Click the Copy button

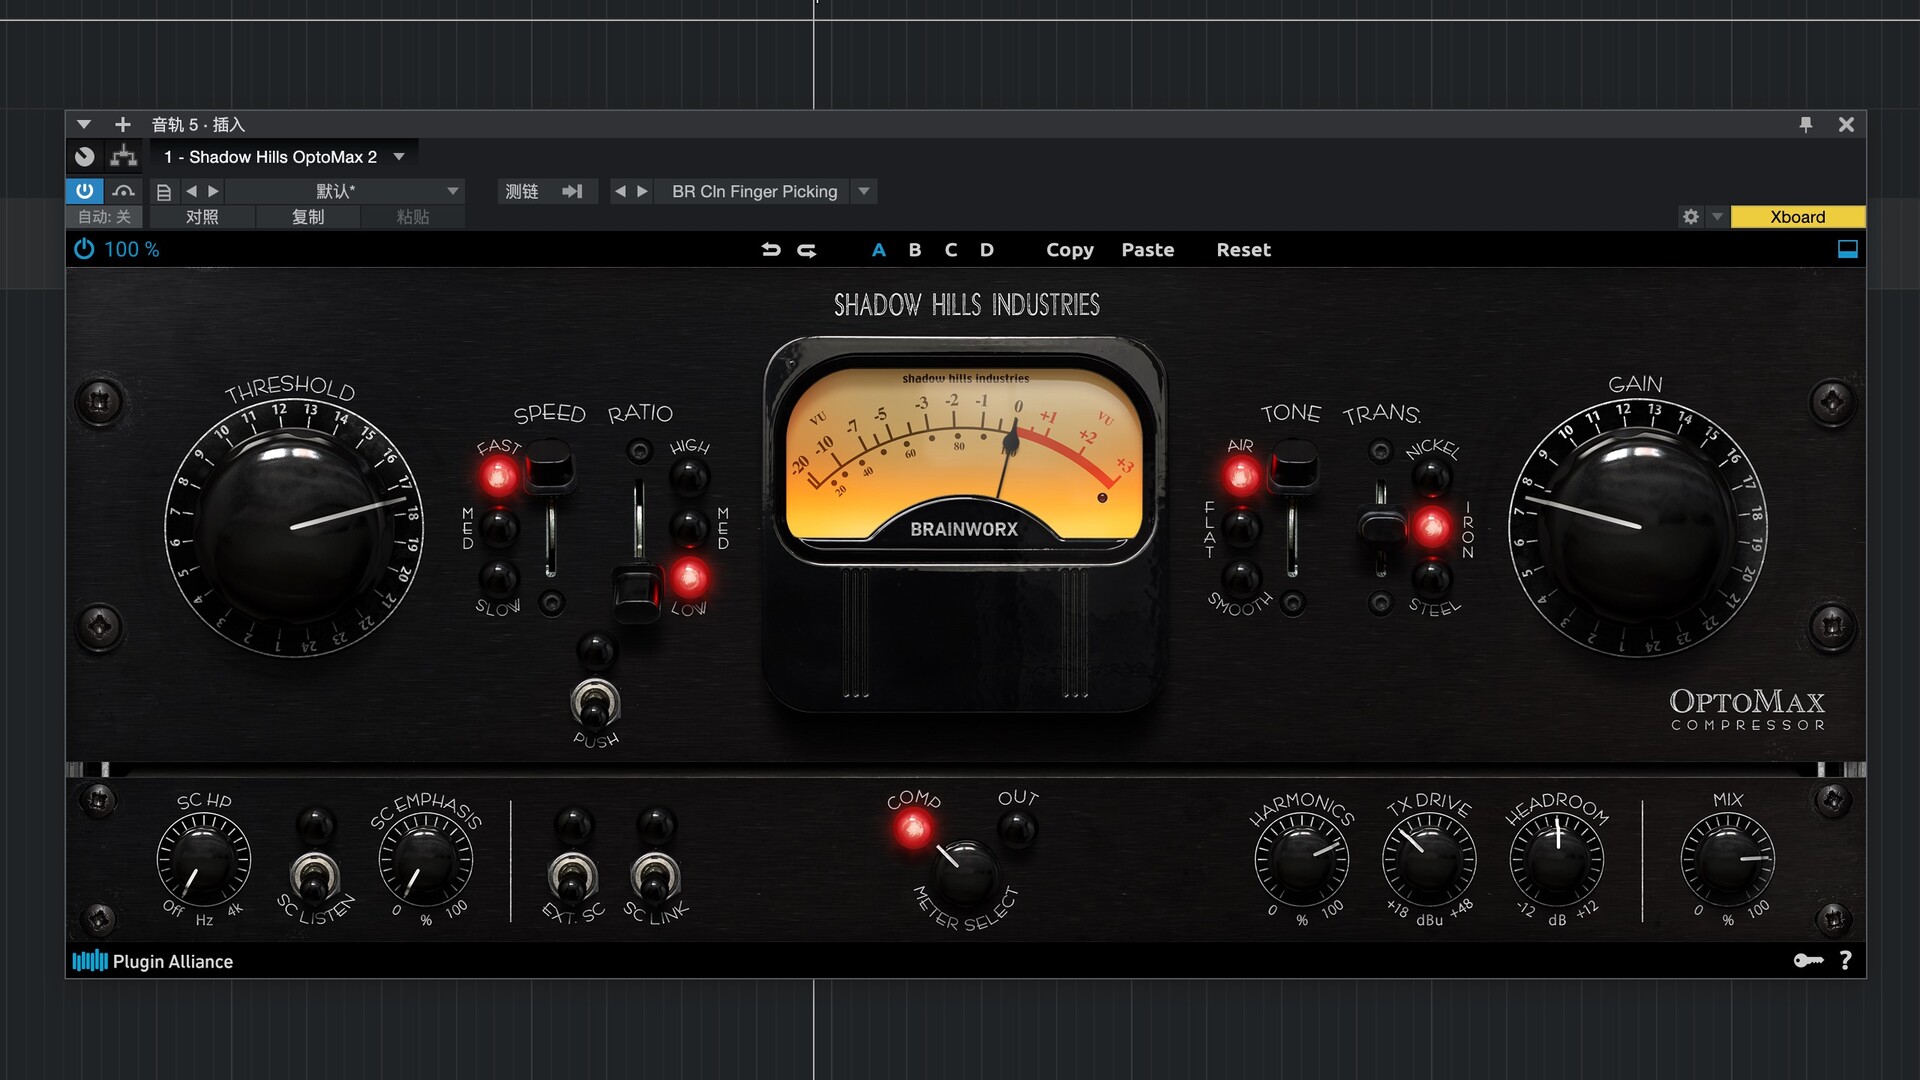point(1070,250)
